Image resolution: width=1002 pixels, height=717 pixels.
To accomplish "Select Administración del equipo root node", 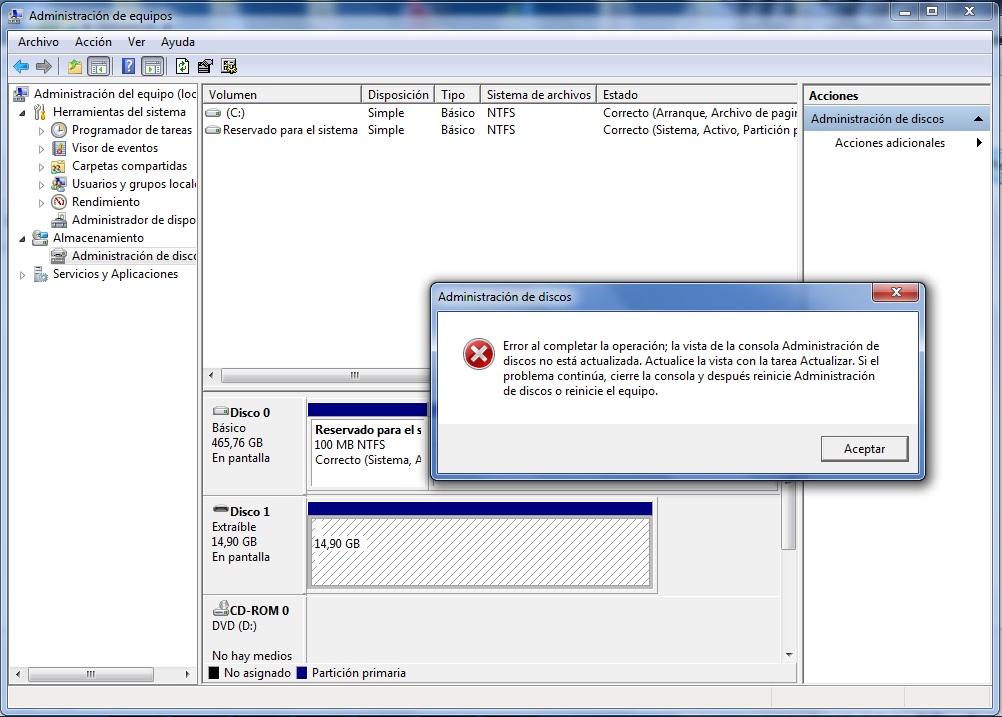I will click(114, 93).
